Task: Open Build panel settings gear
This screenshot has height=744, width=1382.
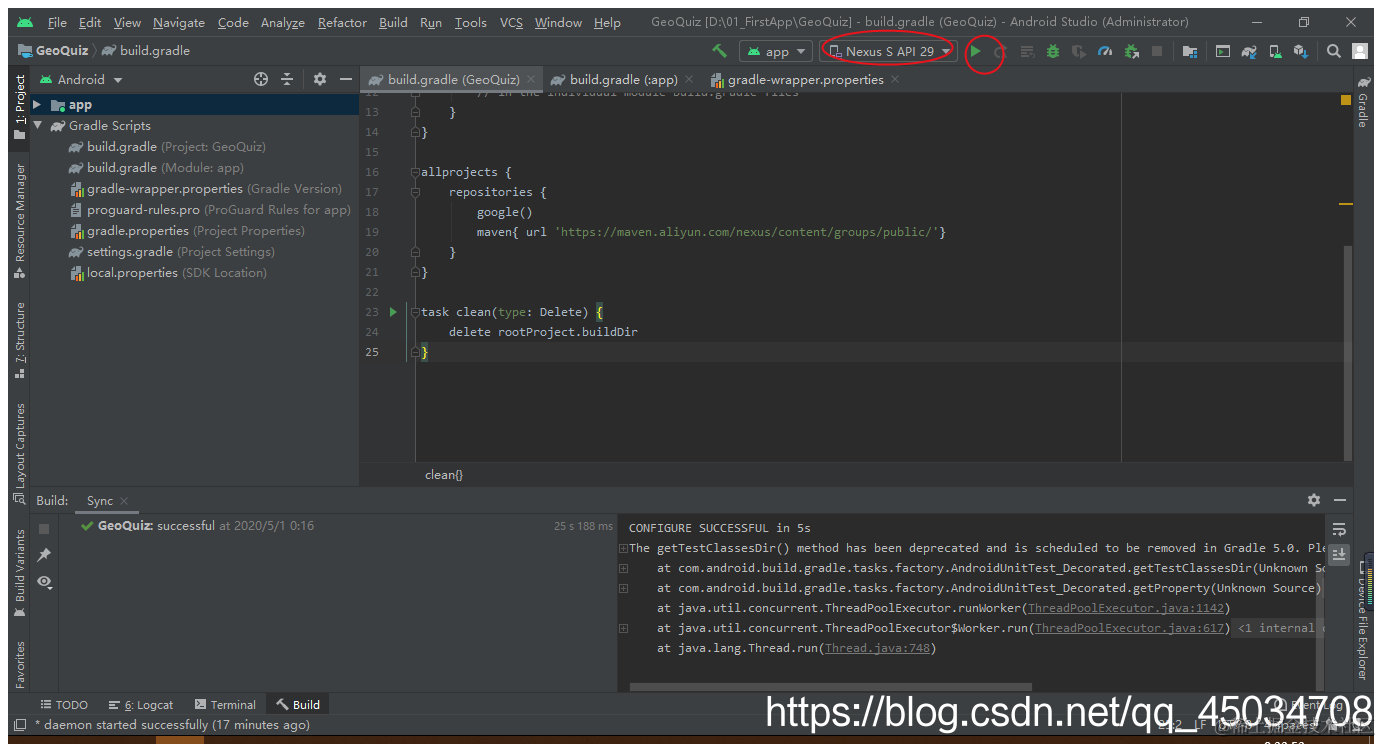Action: pyautogui.click(x=1314, y=500)
